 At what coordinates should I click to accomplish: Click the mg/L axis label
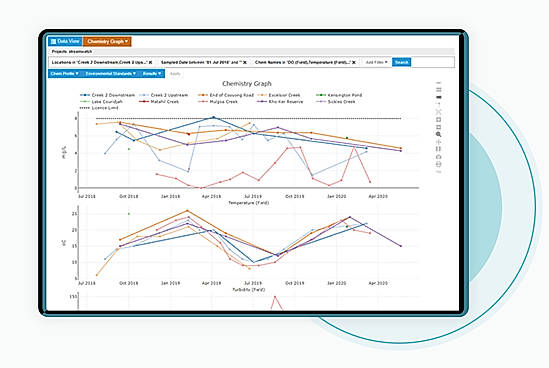pos(64,153)
